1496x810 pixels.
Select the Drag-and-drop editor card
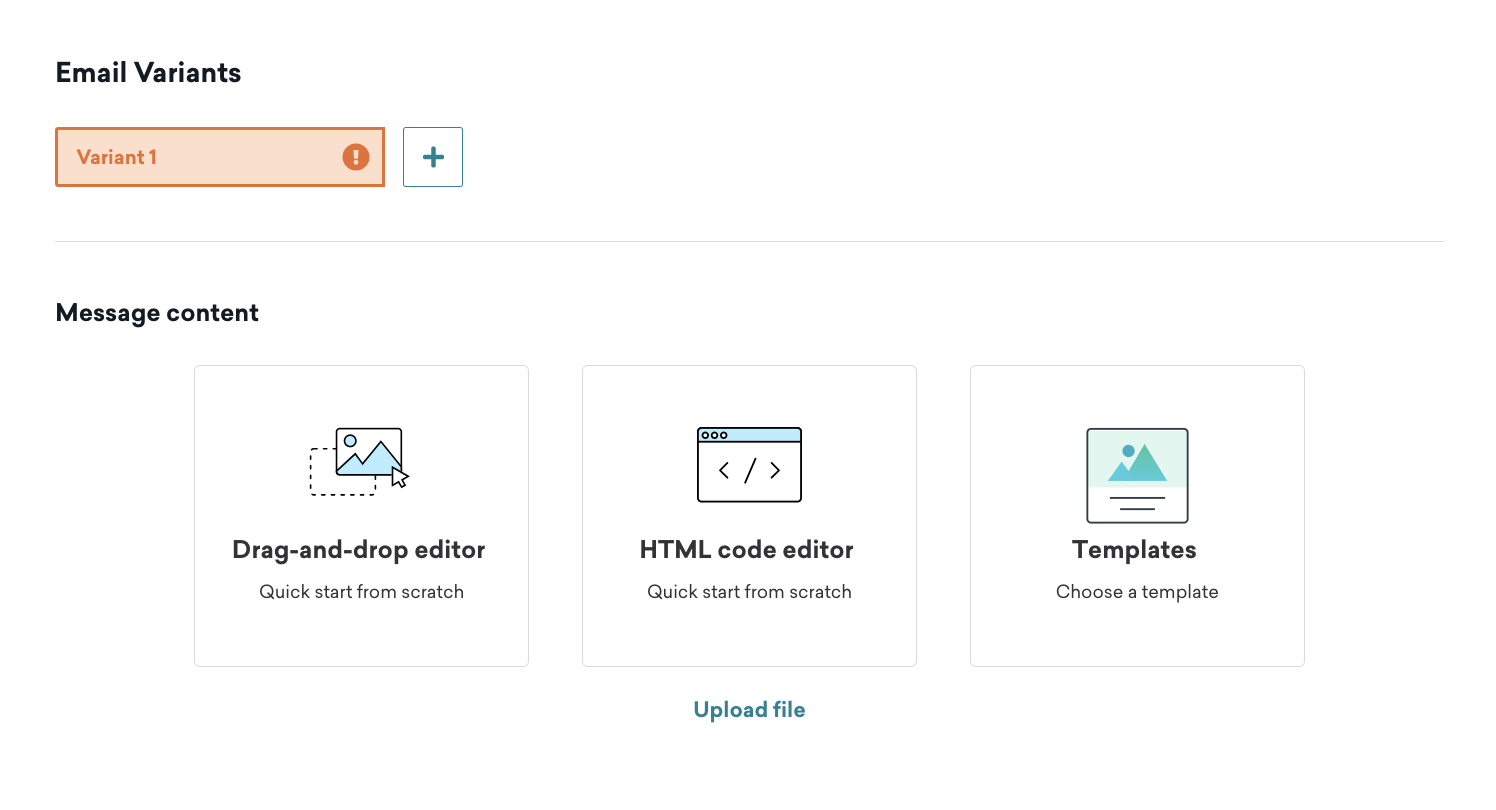tap(361, 515)
